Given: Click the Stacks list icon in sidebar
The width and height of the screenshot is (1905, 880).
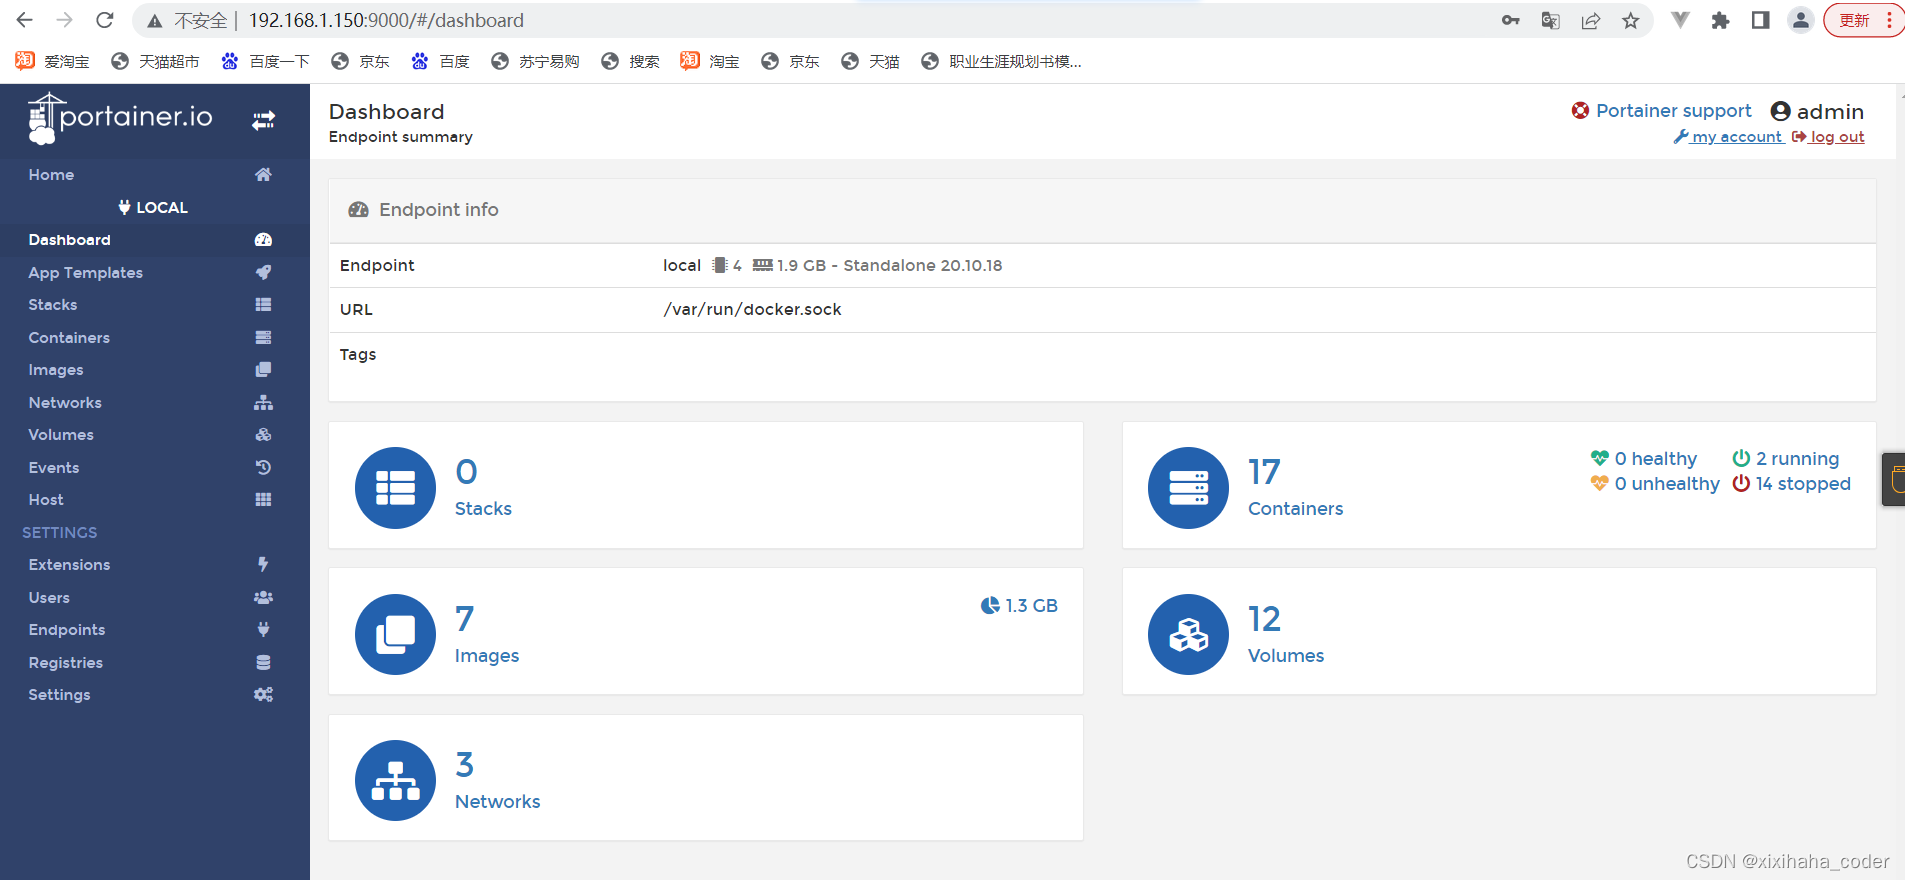Looking at the screenshot, I should (263, 305).
